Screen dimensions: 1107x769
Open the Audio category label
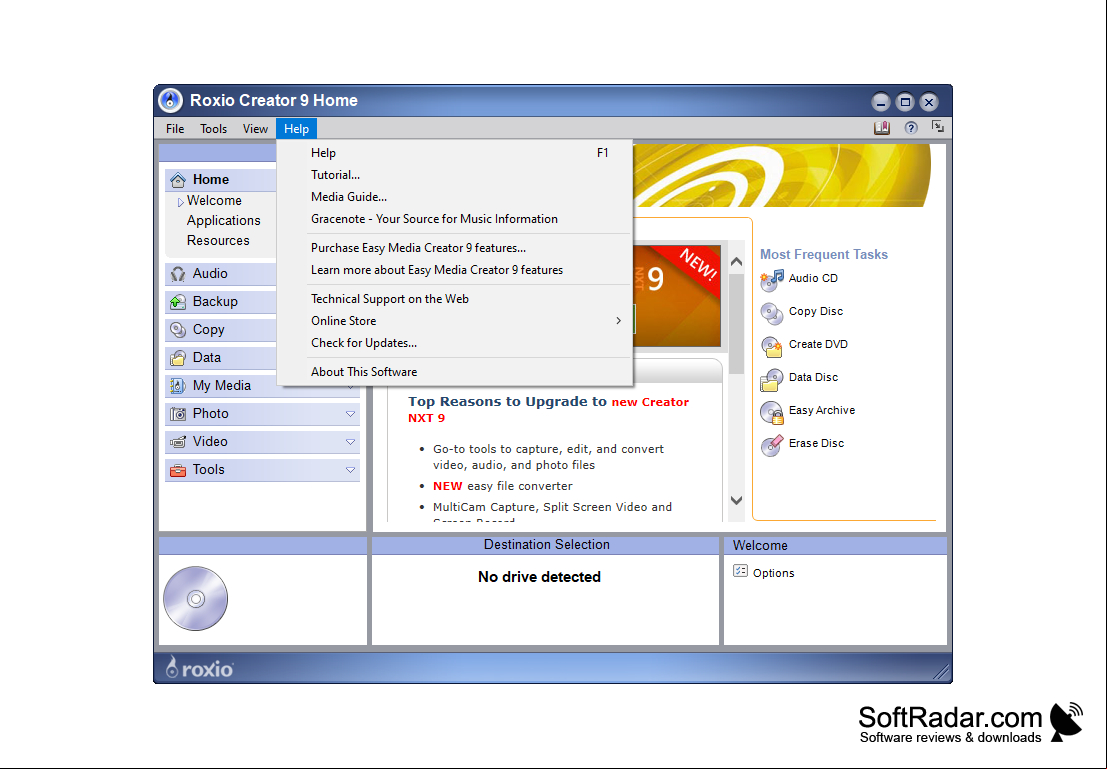point(210,273)
